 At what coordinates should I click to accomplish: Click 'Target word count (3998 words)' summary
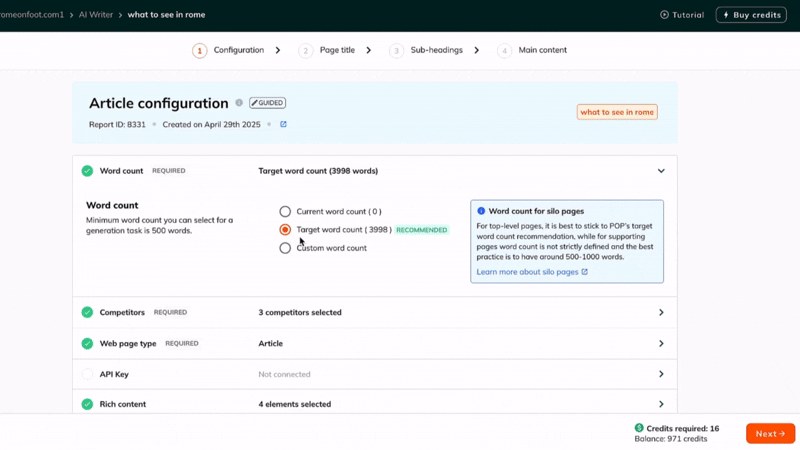coord(318,171)
